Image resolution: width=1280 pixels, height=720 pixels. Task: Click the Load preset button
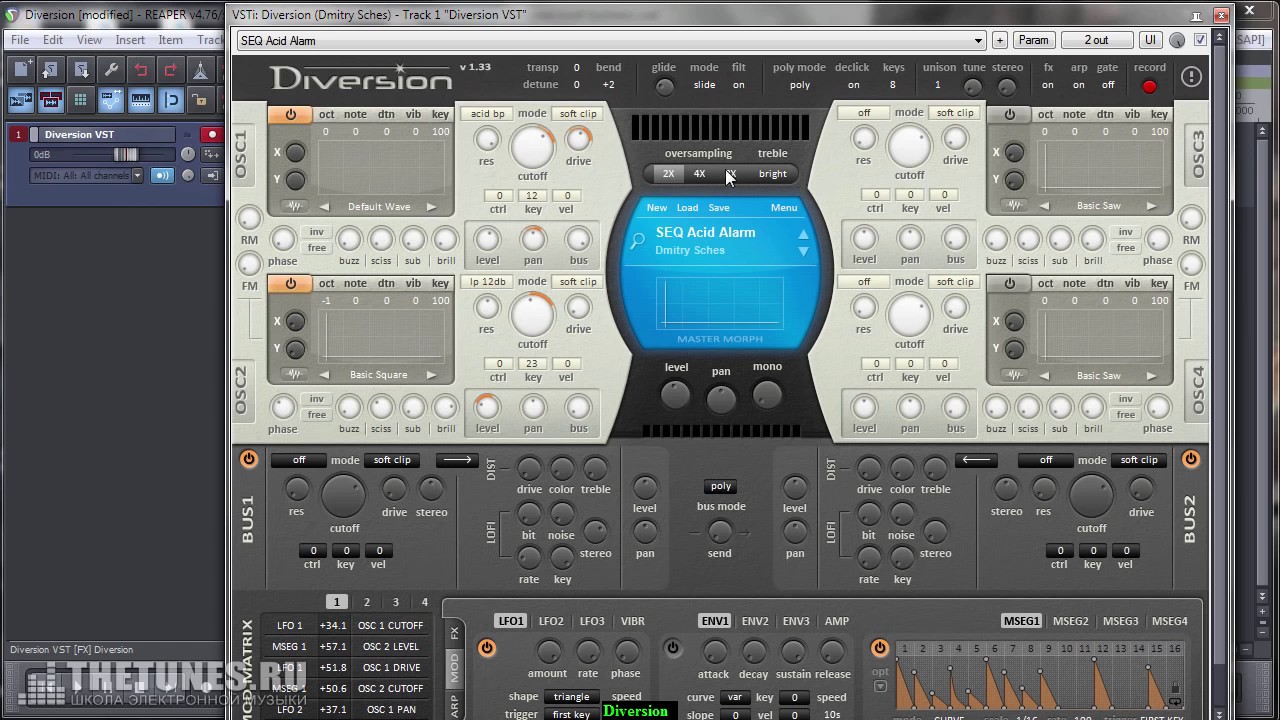(687, 208)
